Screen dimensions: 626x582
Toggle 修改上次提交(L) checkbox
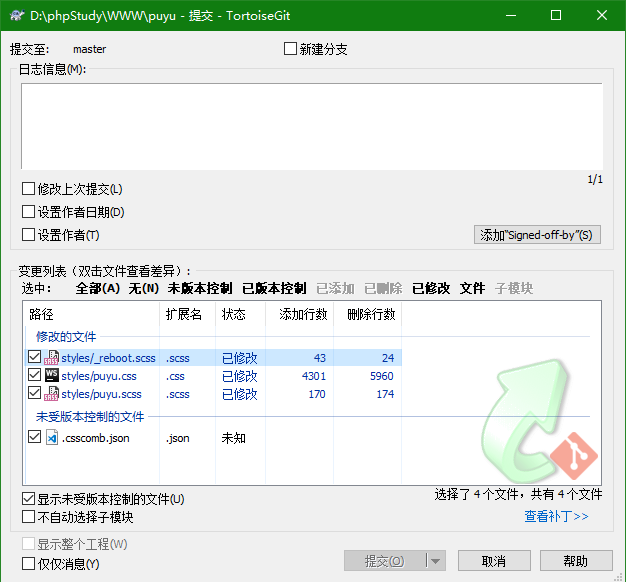point(28,189)
